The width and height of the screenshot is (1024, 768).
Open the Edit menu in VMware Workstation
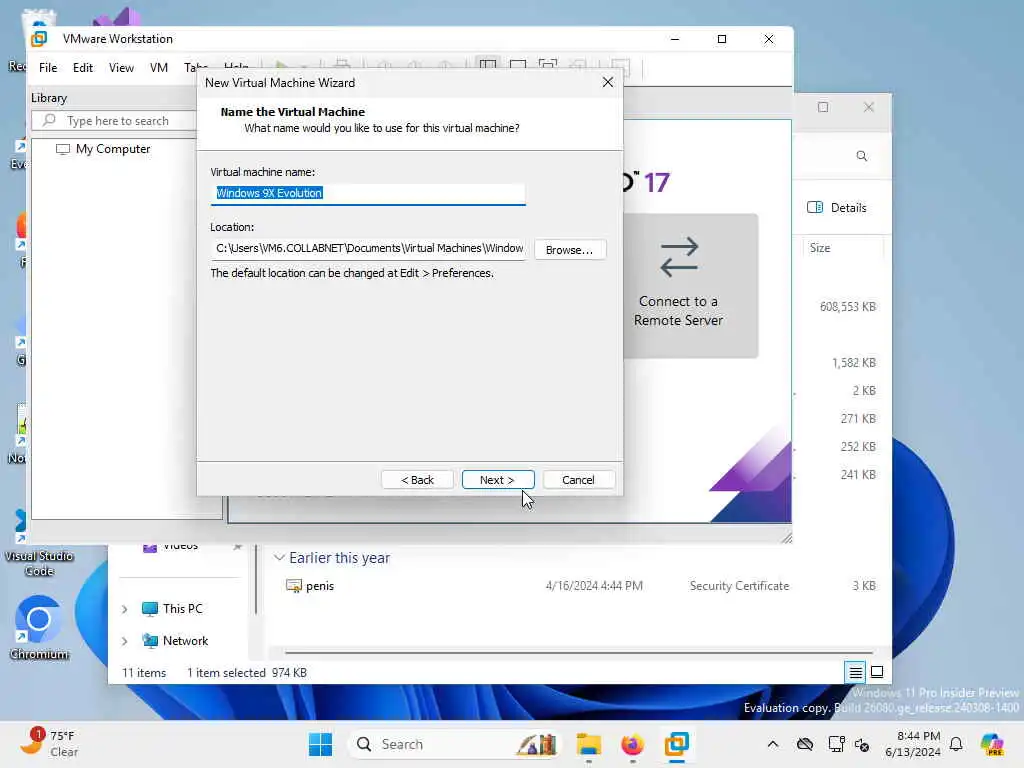(82, 68)
